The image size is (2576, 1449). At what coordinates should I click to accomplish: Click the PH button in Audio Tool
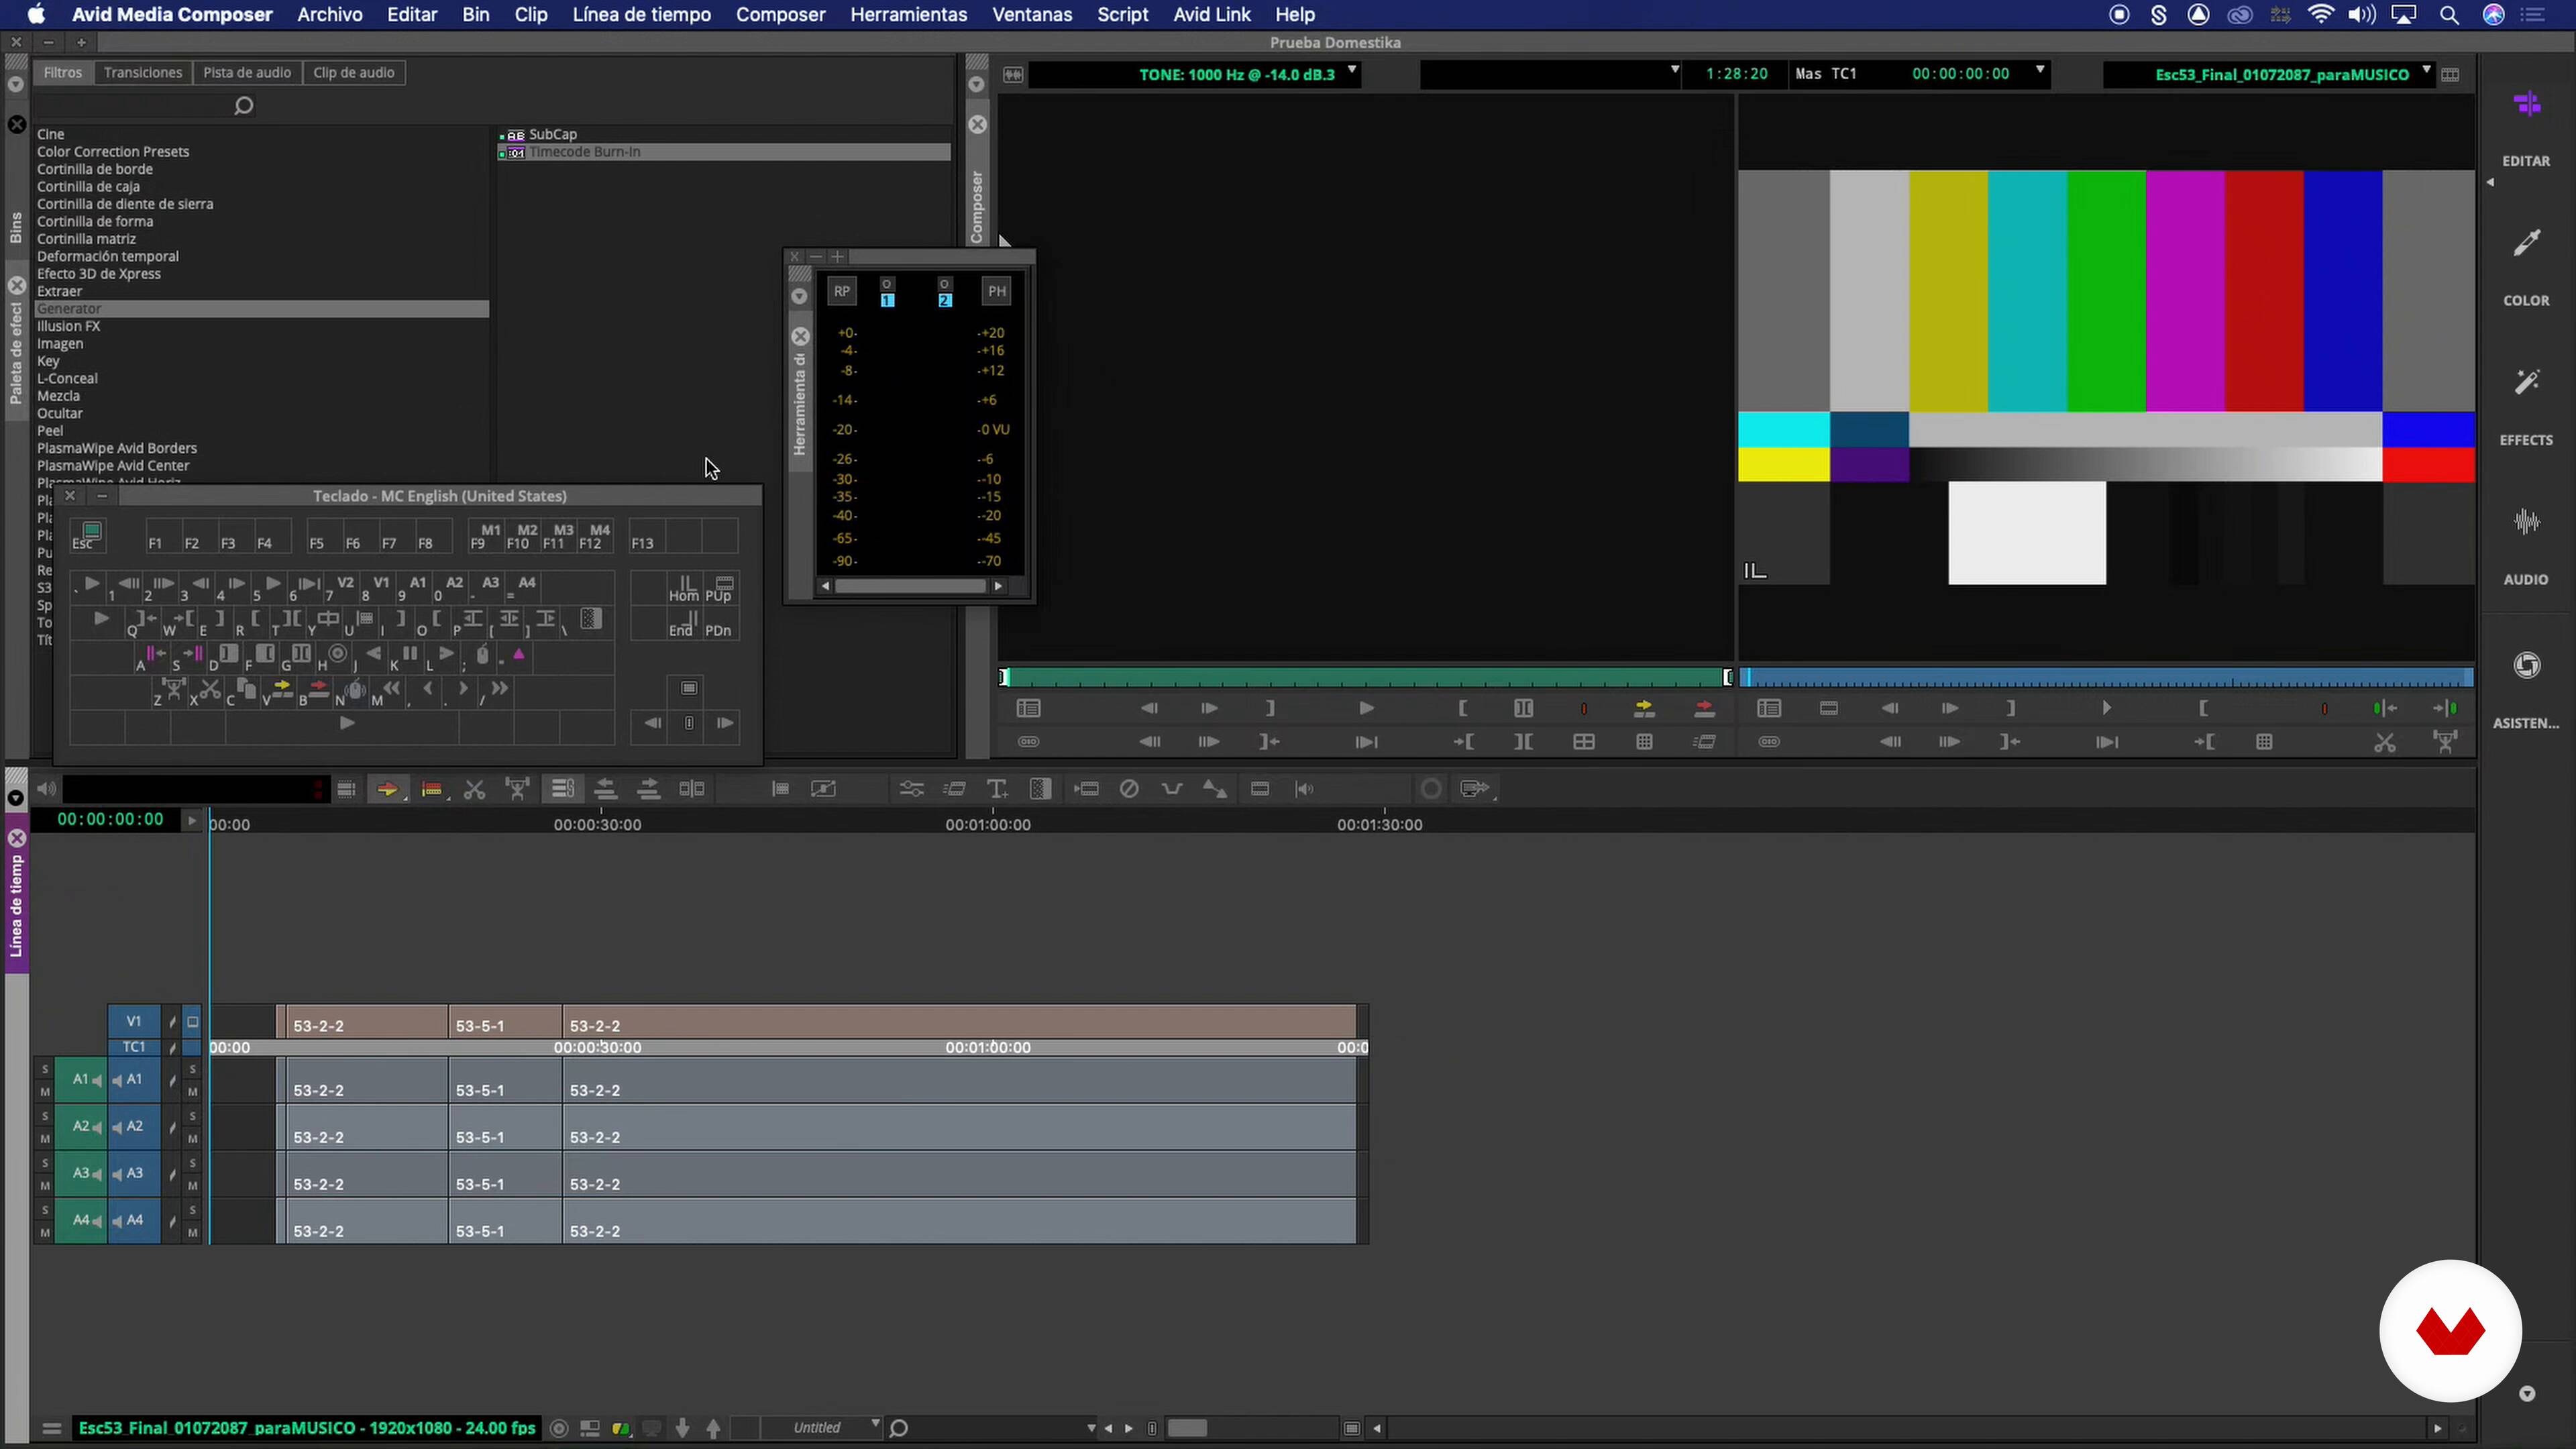[996, 291]
